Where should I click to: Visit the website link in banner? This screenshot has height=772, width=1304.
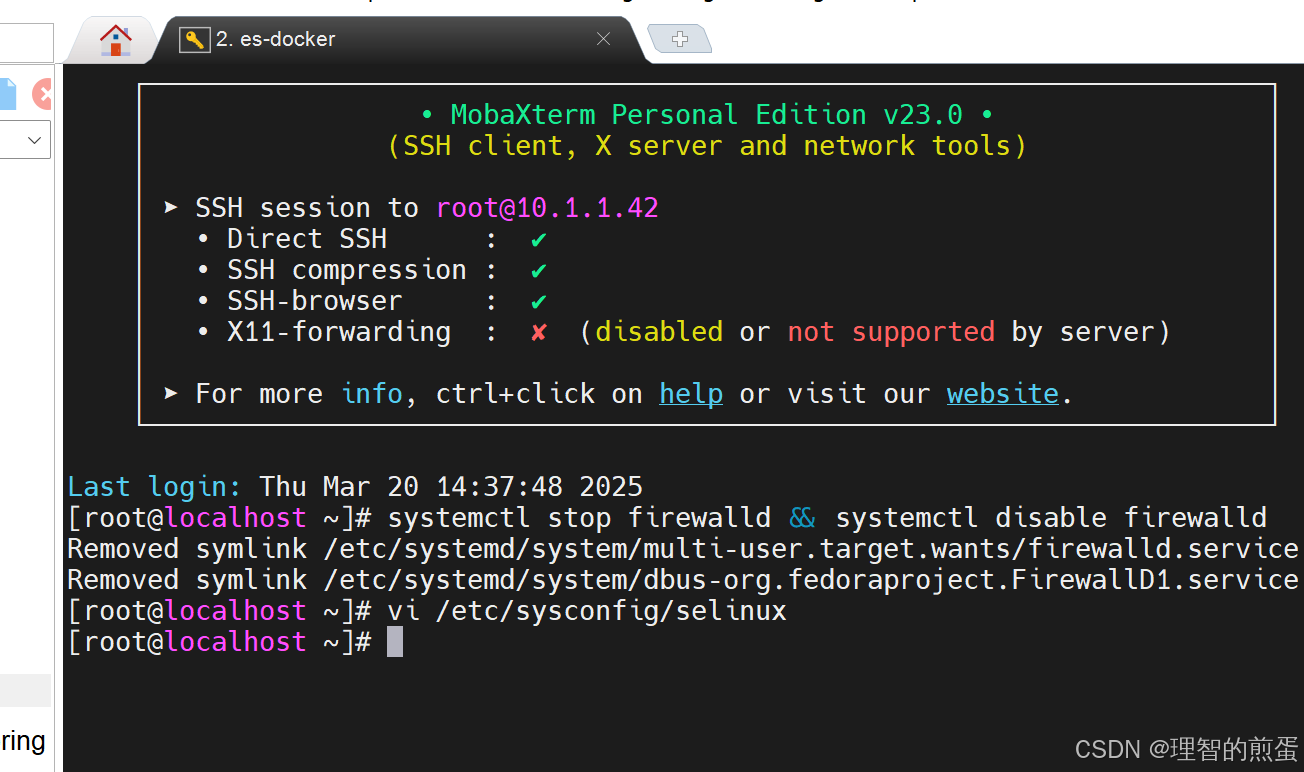tap(1003, 394)
